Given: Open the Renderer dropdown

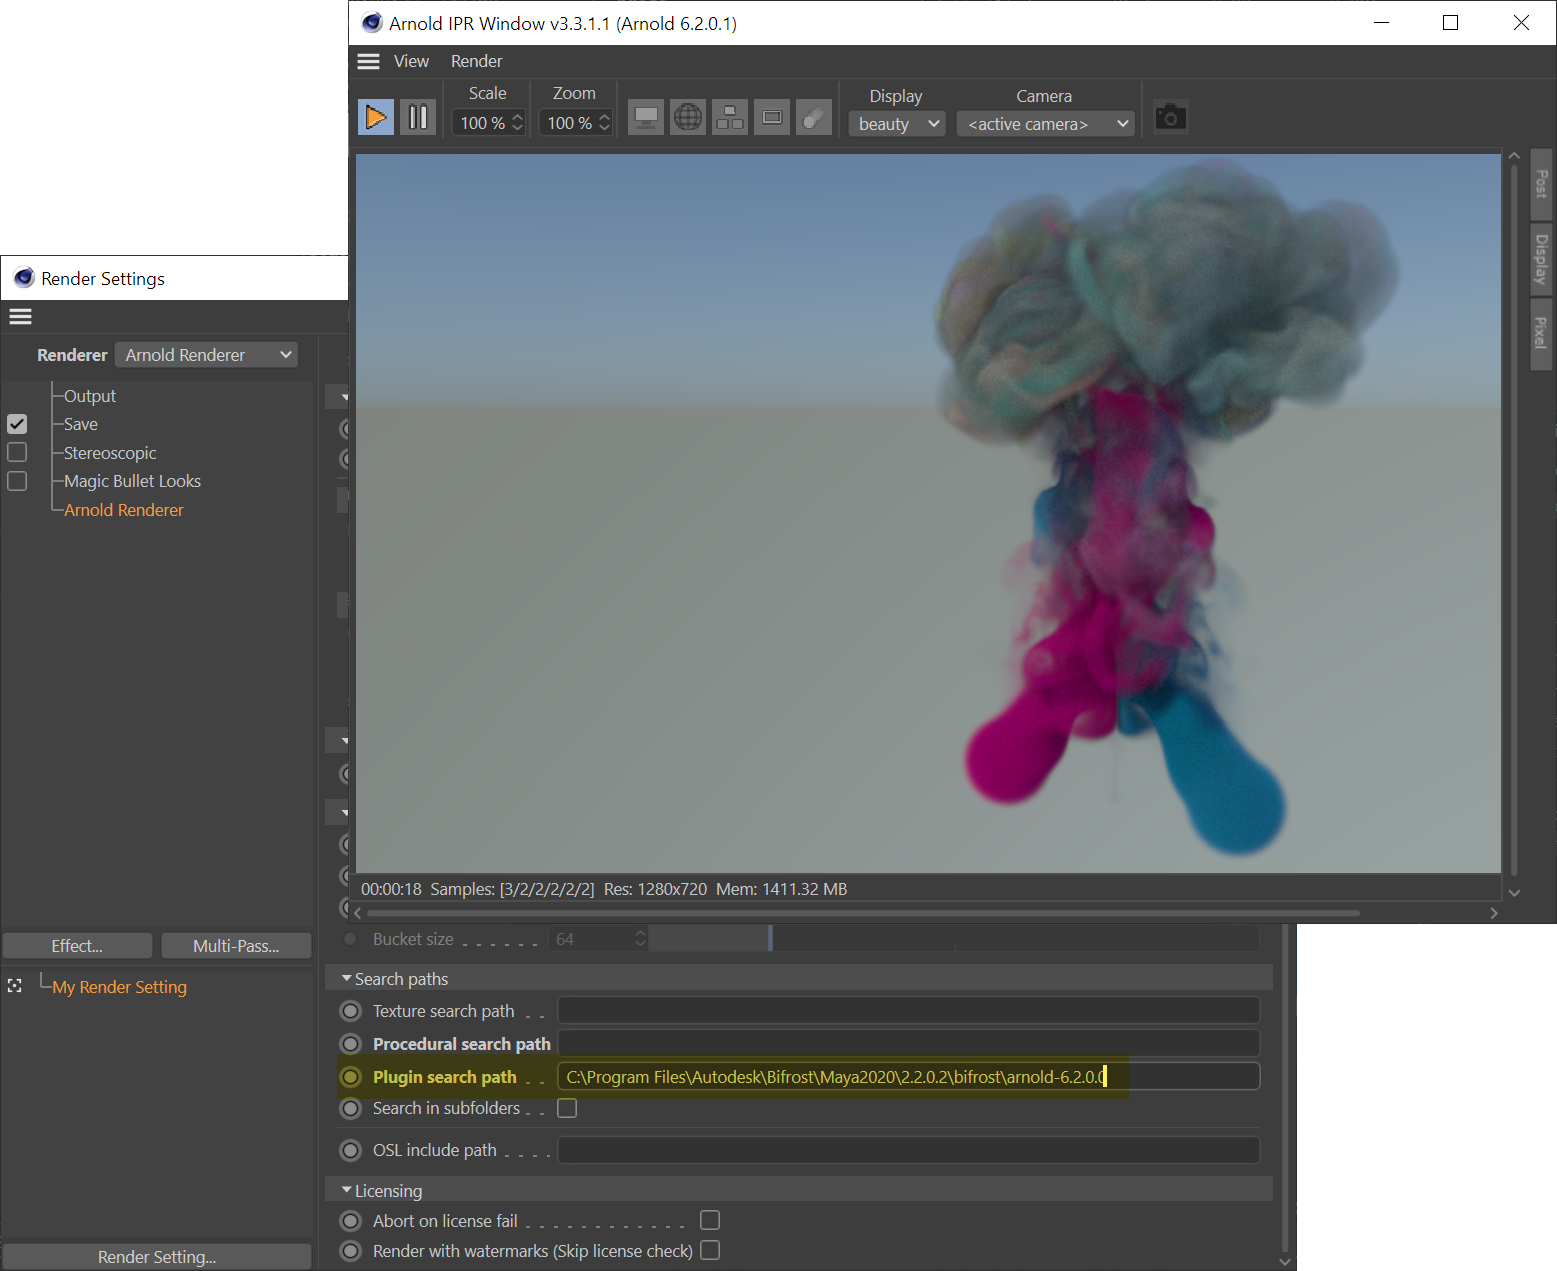Looking at the screenshot, I should [x=206, y=355].
